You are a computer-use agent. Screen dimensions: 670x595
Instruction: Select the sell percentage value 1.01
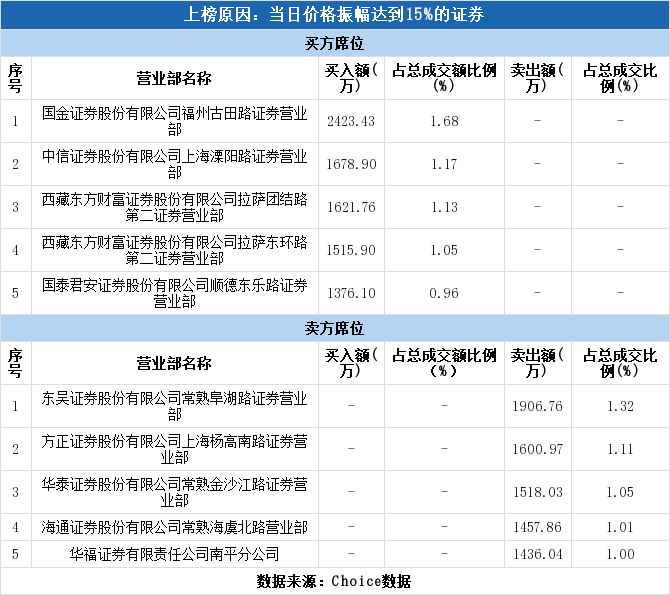pos(620,527)
